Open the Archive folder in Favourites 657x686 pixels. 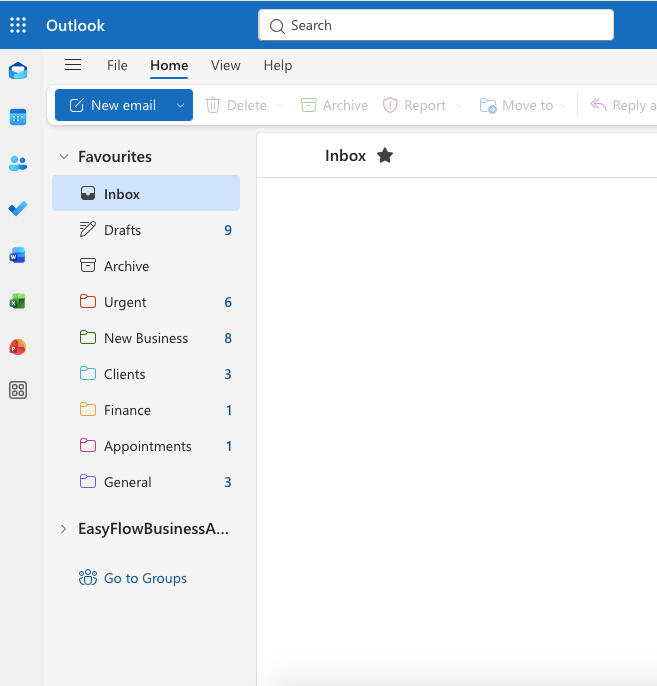(146, 266)
